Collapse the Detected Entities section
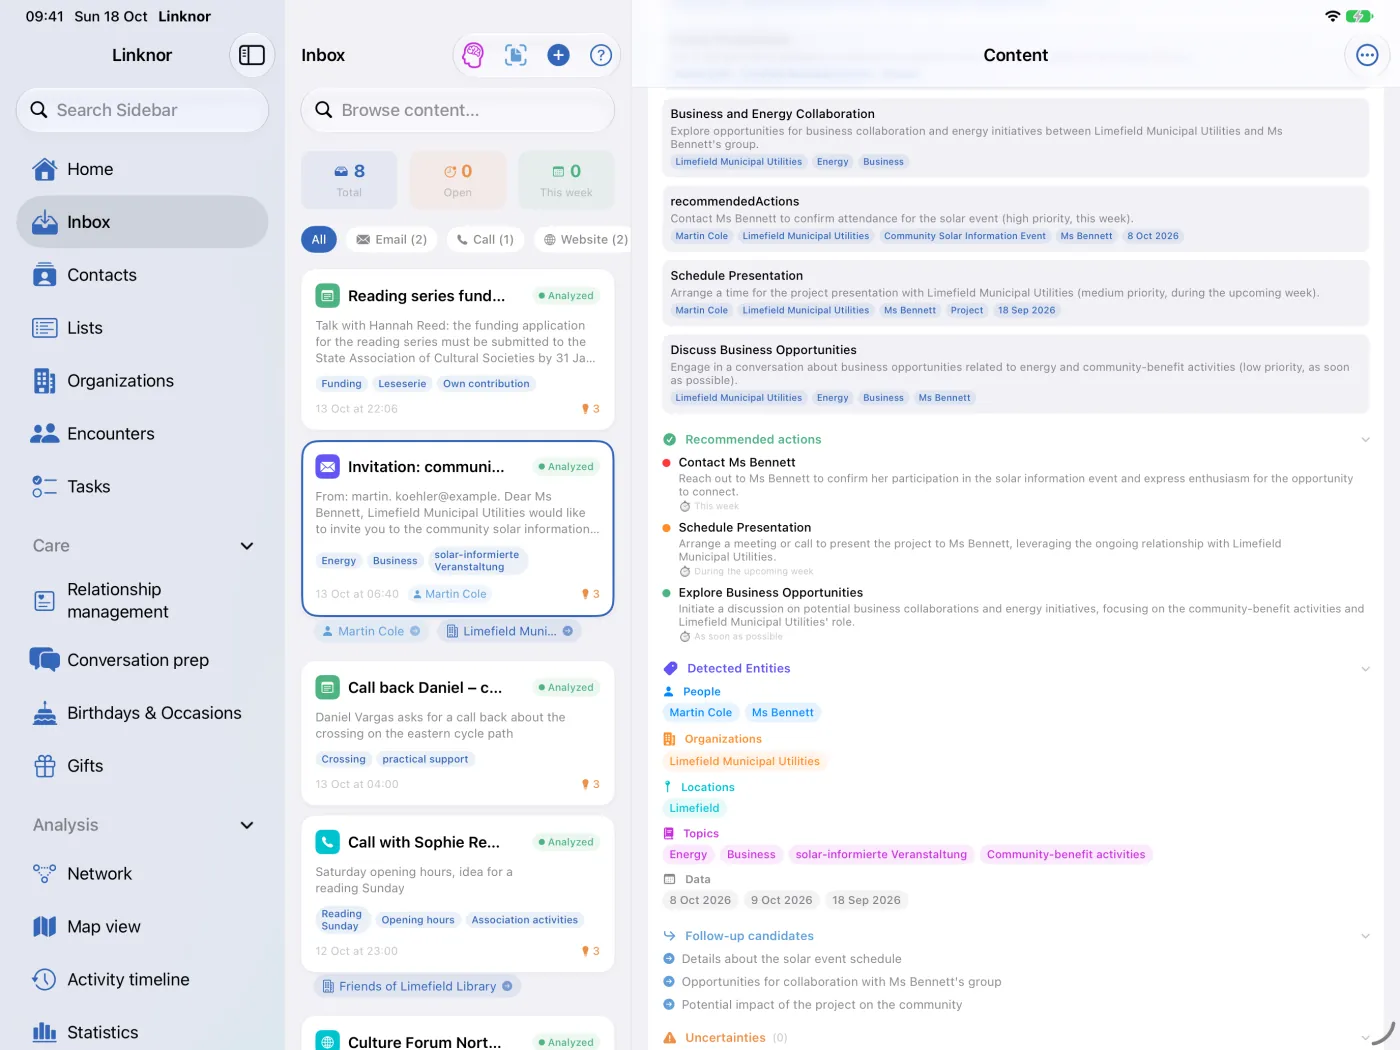This screenshot has width=1400, height=1050. tap(1365, 669)
